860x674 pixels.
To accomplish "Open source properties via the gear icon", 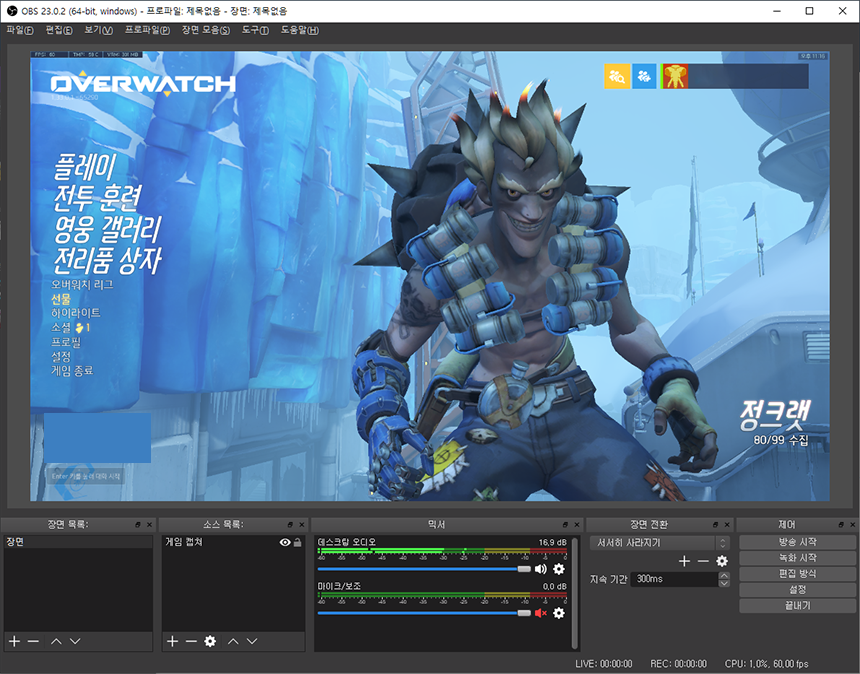I will [210, 641].
